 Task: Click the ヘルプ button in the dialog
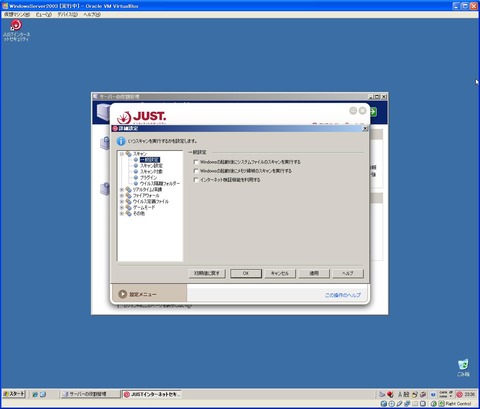pos(348,273)
